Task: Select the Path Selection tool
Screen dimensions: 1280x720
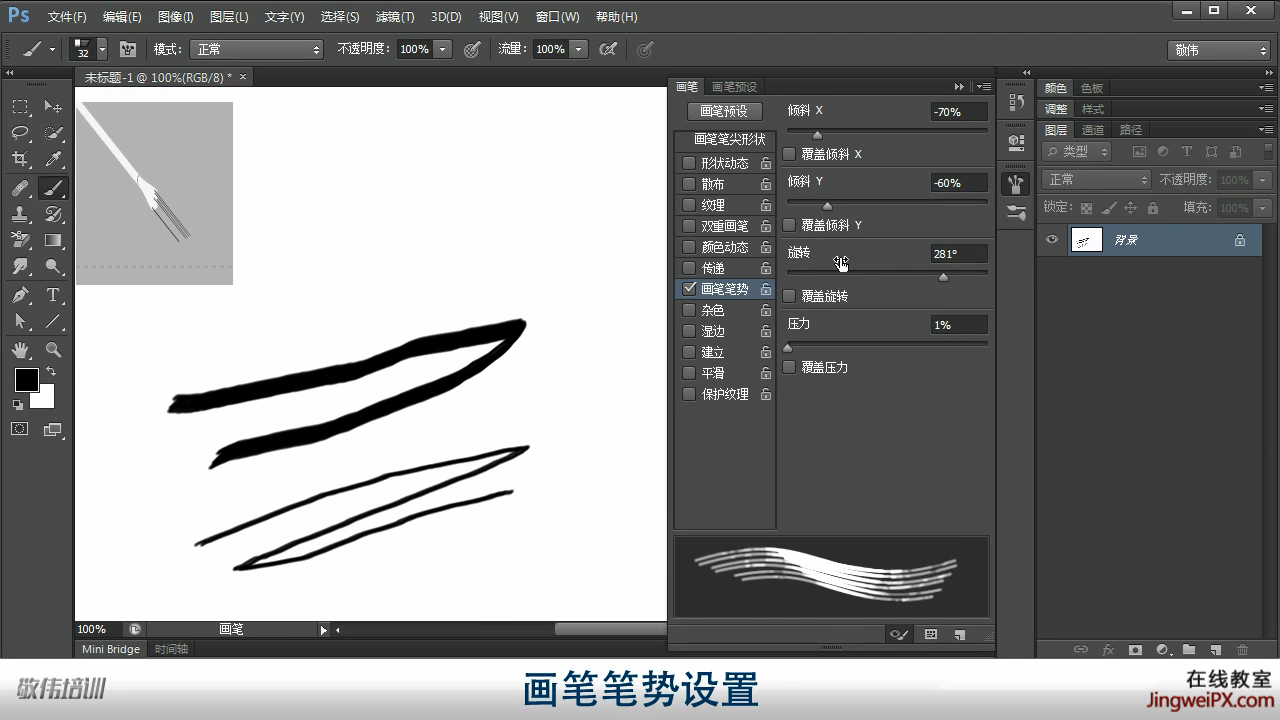Action: pos(20,322)
